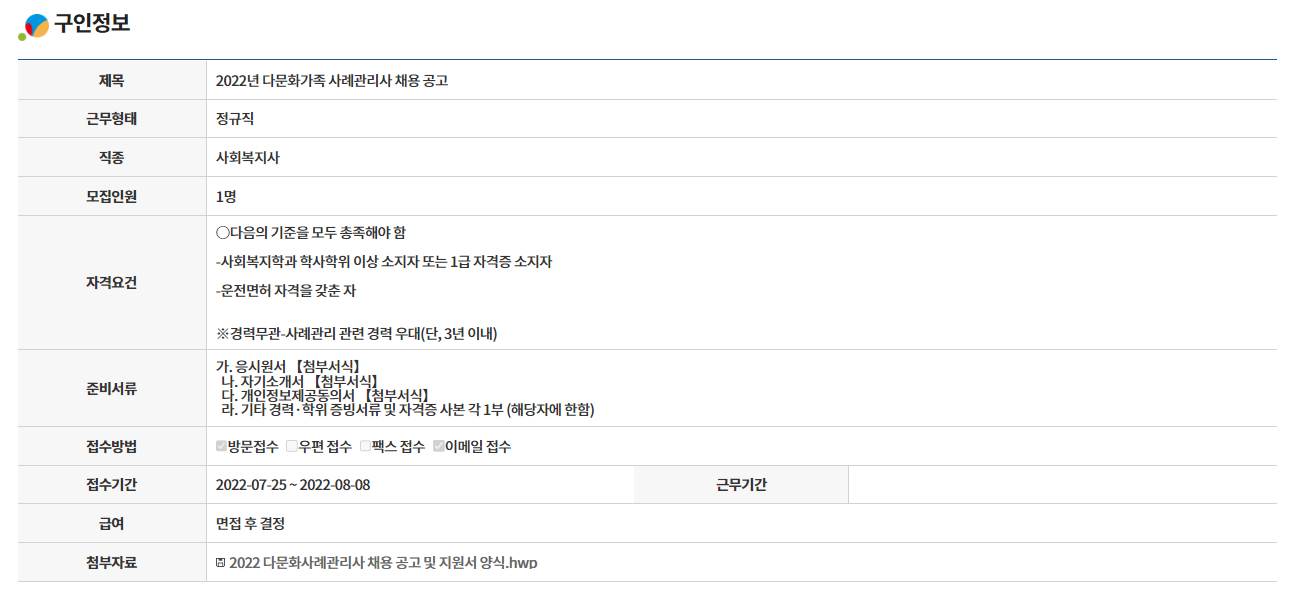Image resolution: width=1293 pixels, height=589 pixels.
Task: Toggle the 이메일 접수 checkbox
Action: [x=439, y=447]
